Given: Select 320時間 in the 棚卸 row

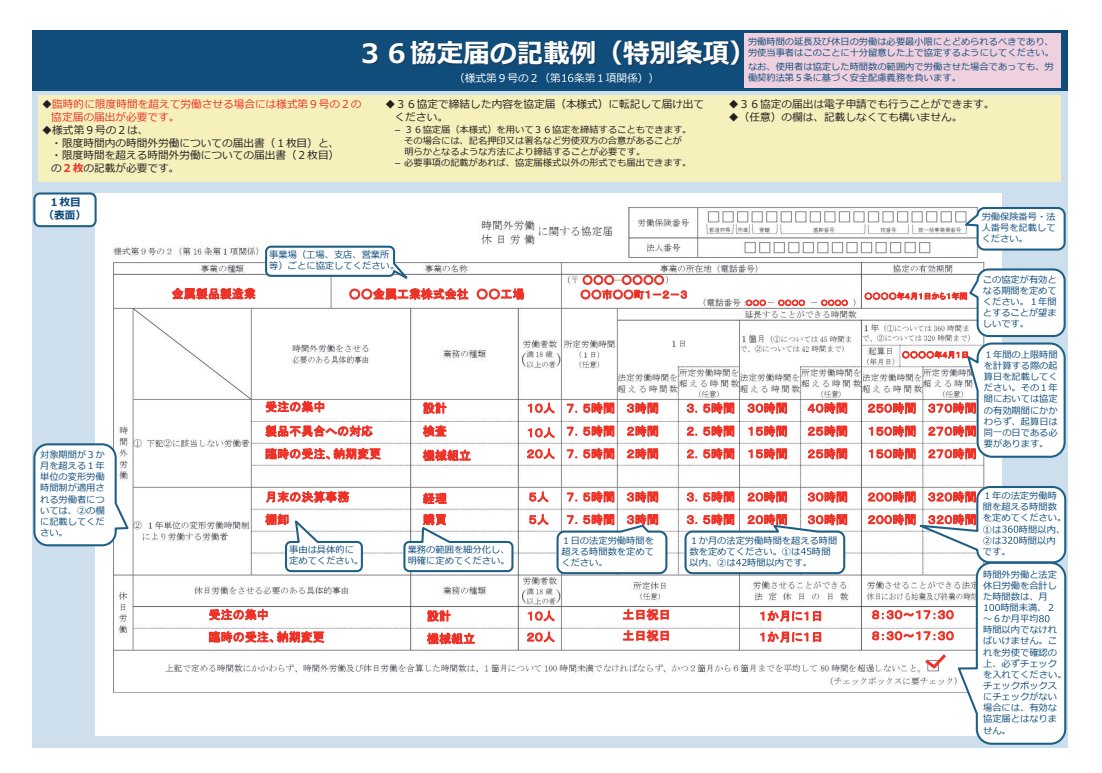Looking at the screenshot, I should pos(951,520).
